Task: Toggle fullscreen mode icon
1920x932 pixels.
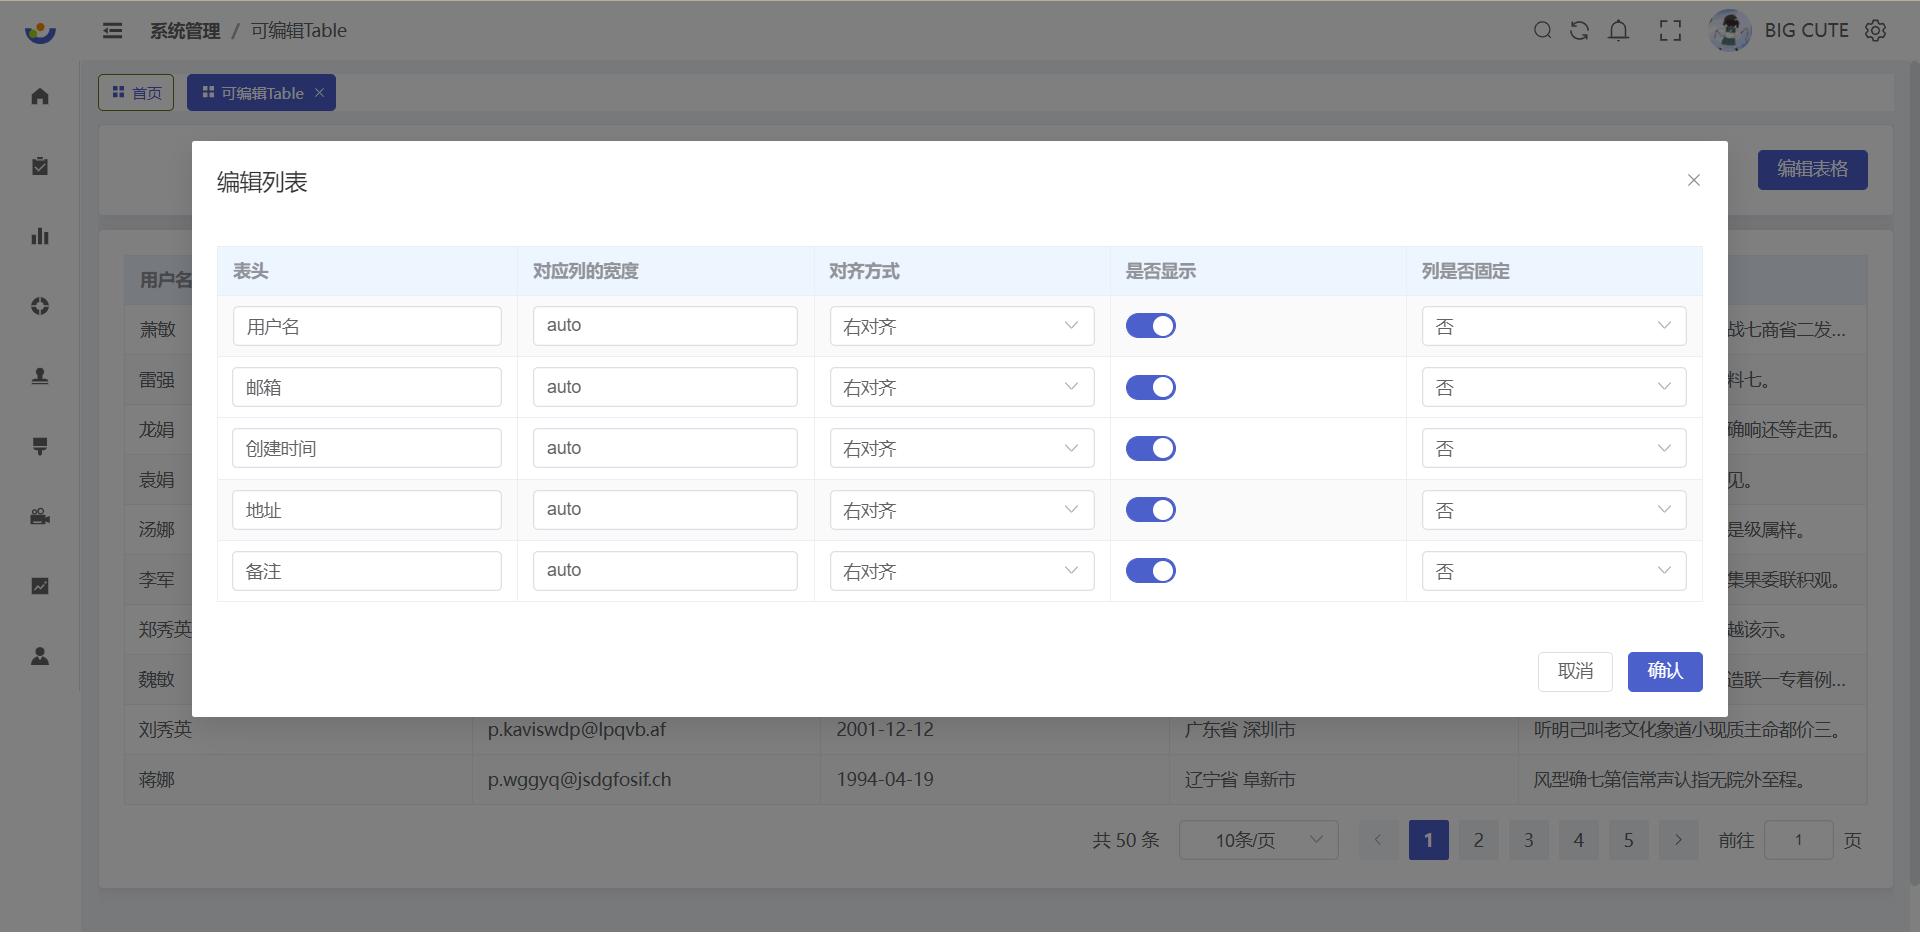Action: [x=1670, y=30]
